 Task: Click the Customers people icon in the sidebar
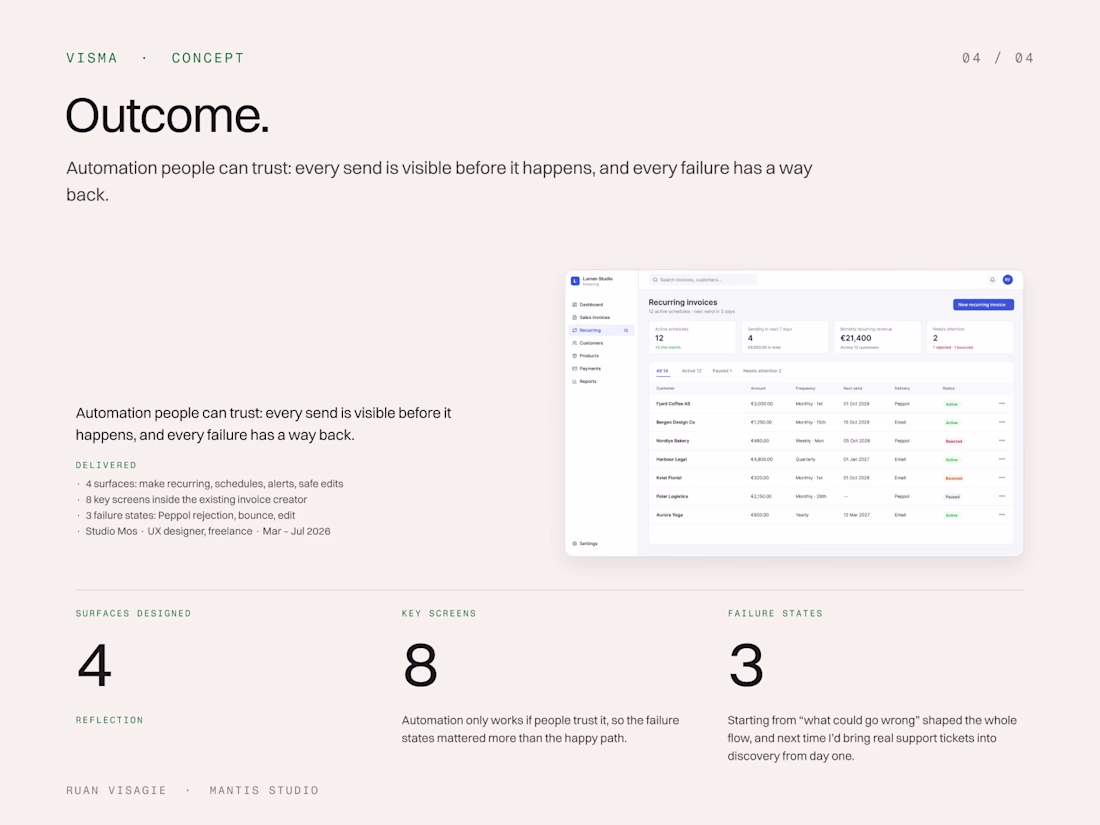click(x=575, y=343)
